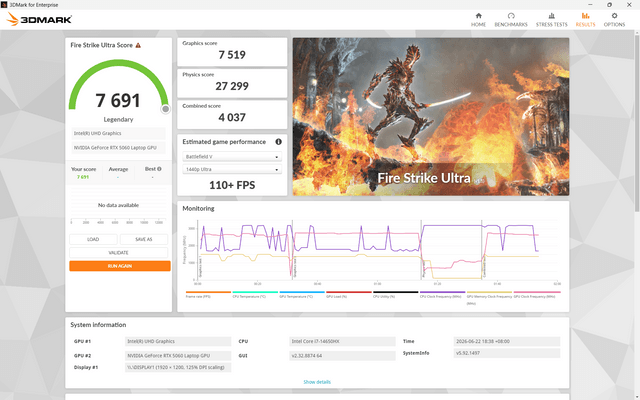Click Your score value 7 691 in green
The image size is (640, 400).
pos(83,177)
